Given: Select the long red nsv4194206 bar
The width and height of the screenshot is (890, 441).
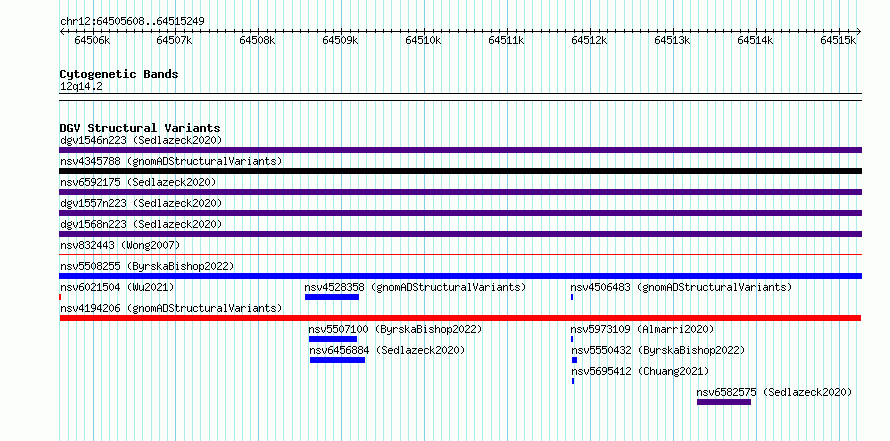Looking at the screenshot, I should click(x=460, y=318).
